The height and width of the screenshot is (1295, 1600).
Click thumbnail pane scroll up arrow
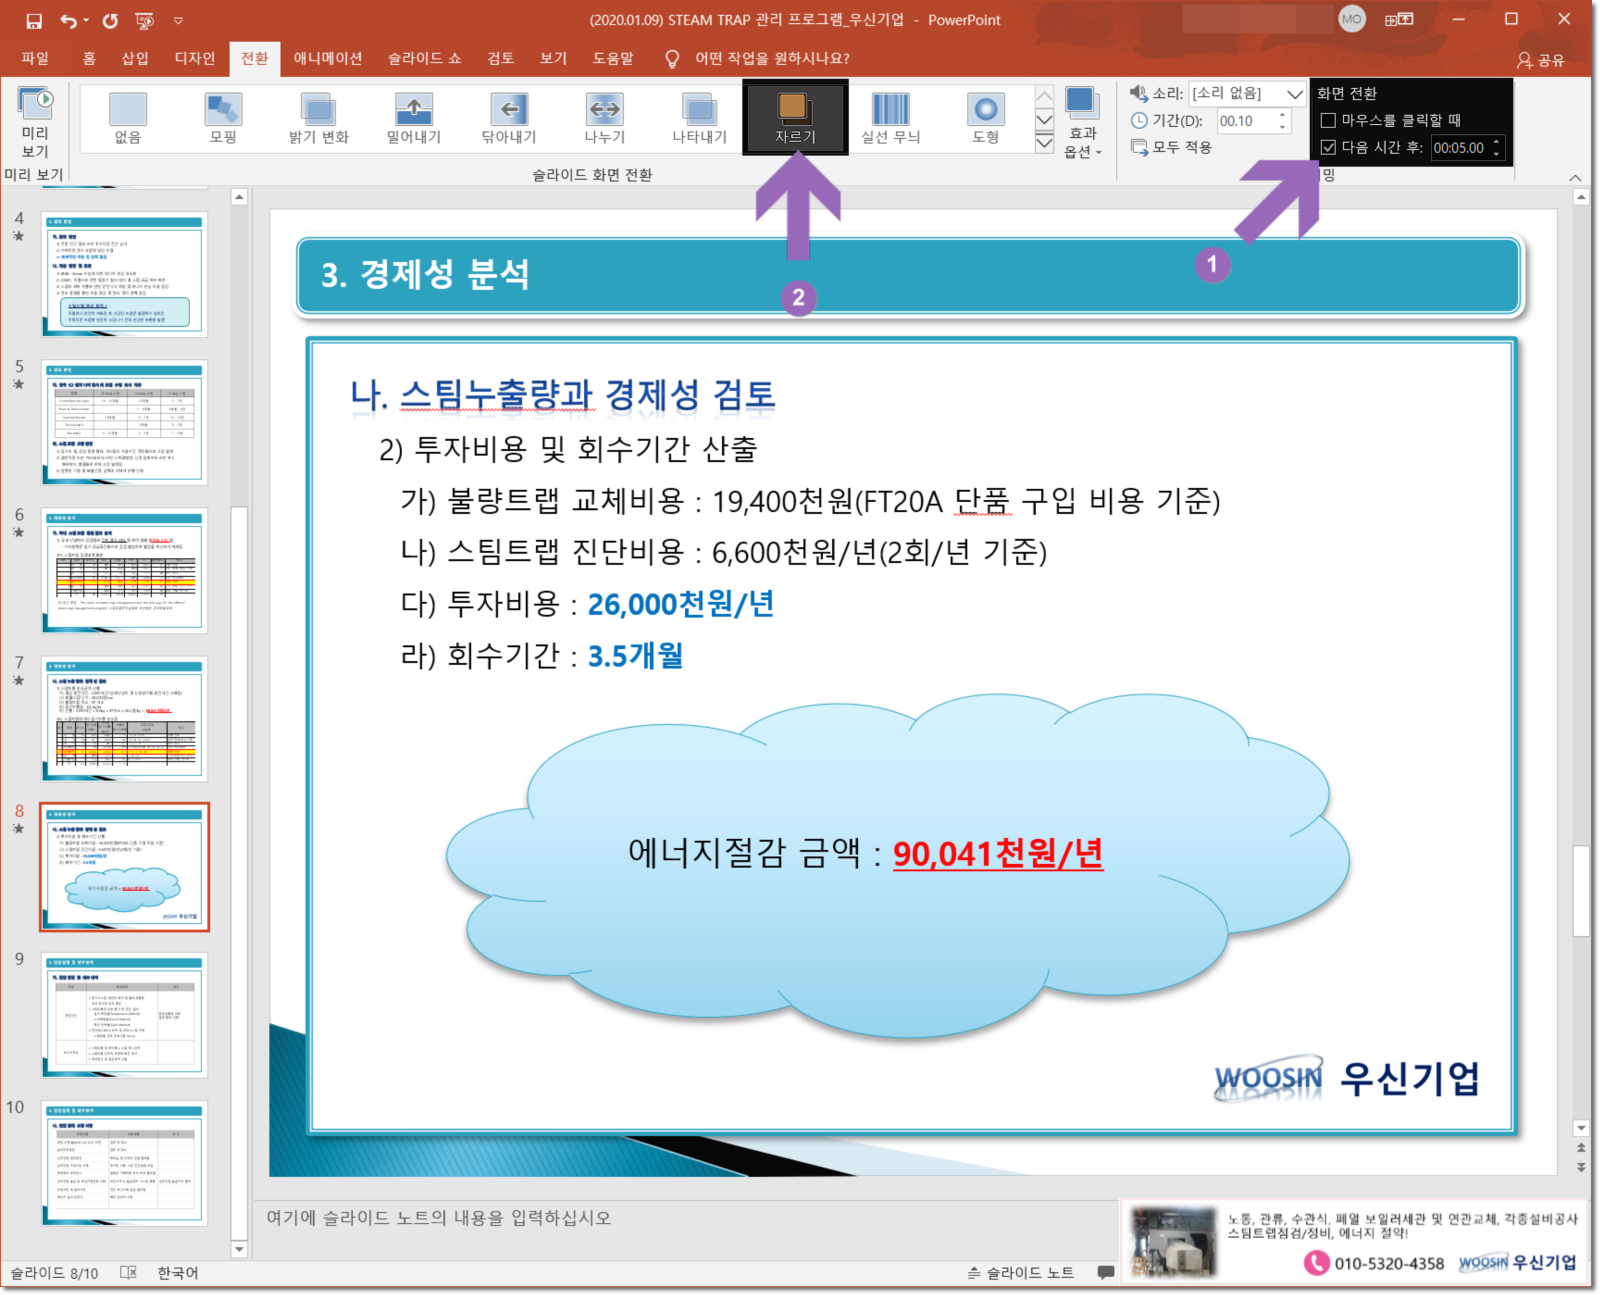pos(239,197)
